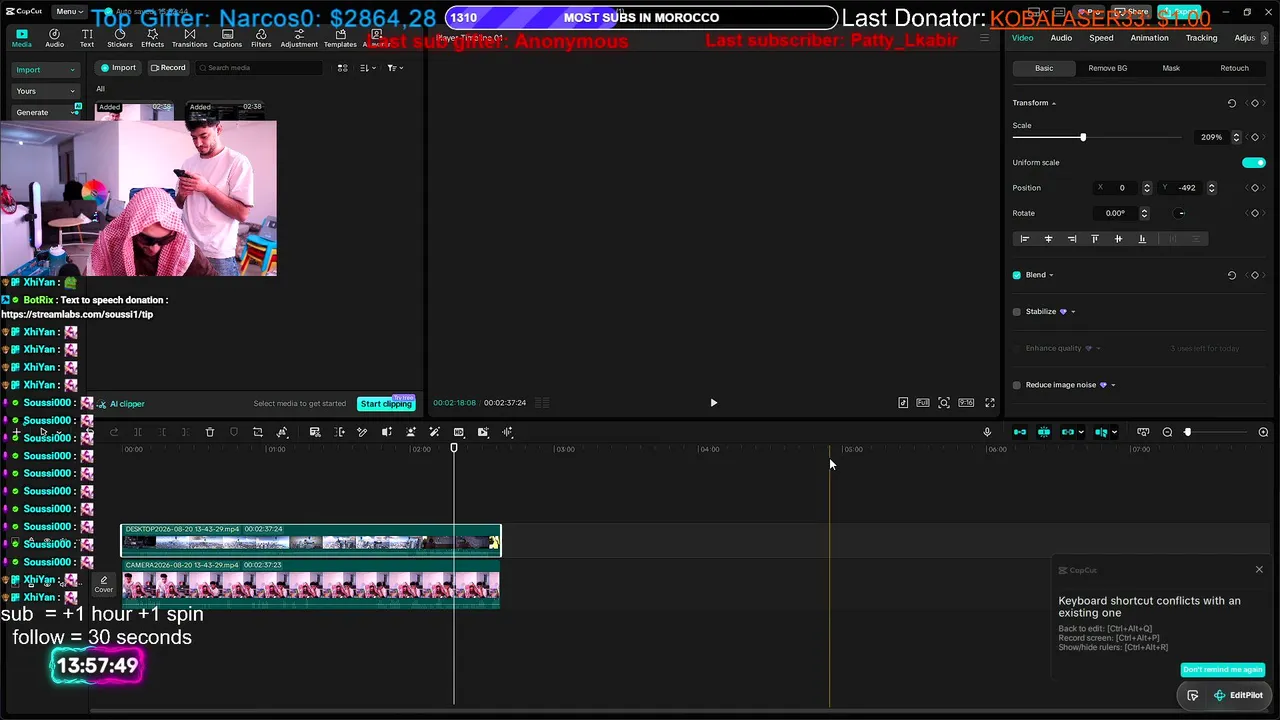Add keyframe for Position
Screen dimensions: 1280x720
click(1255, 188)
